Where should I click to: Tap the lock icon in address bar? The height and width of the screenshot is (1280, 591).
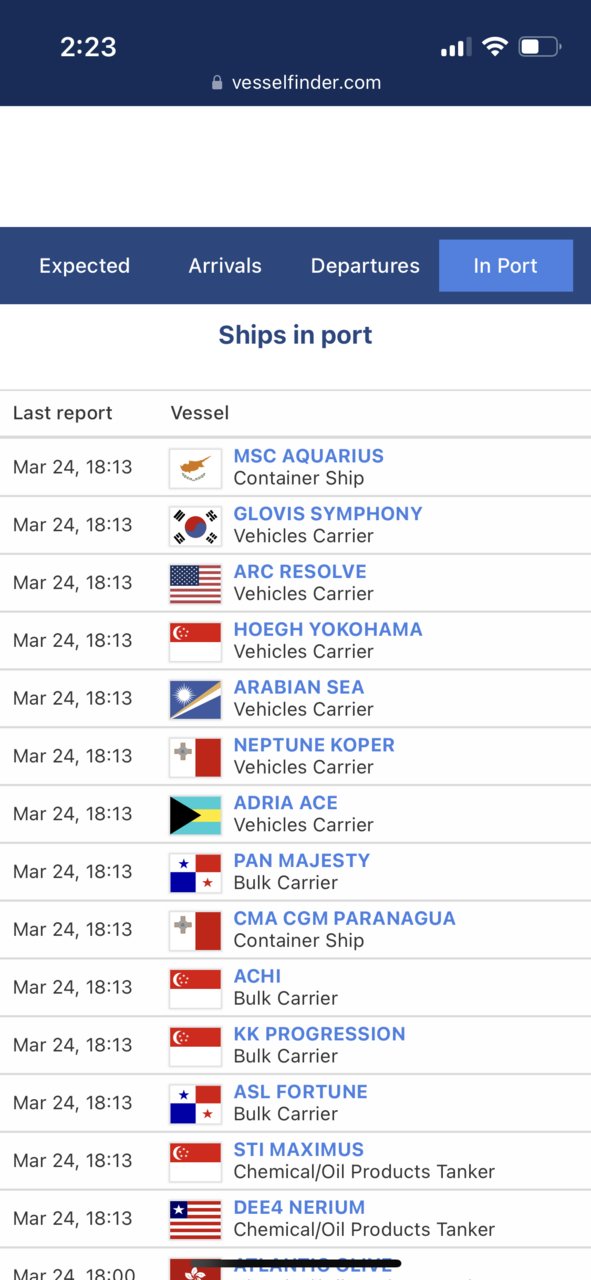217,83
